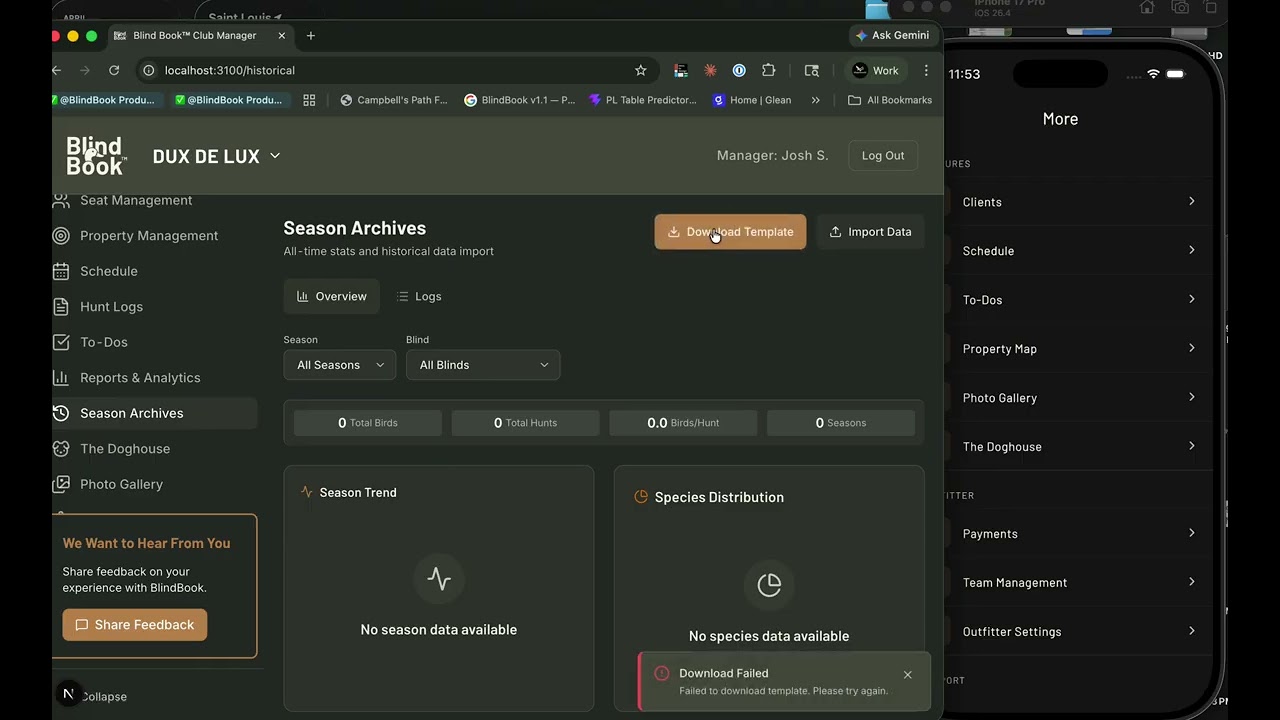Screen dimensions: 1280x720
Task: Click the Import Data upload icon
Action: (x=835, y=232)
